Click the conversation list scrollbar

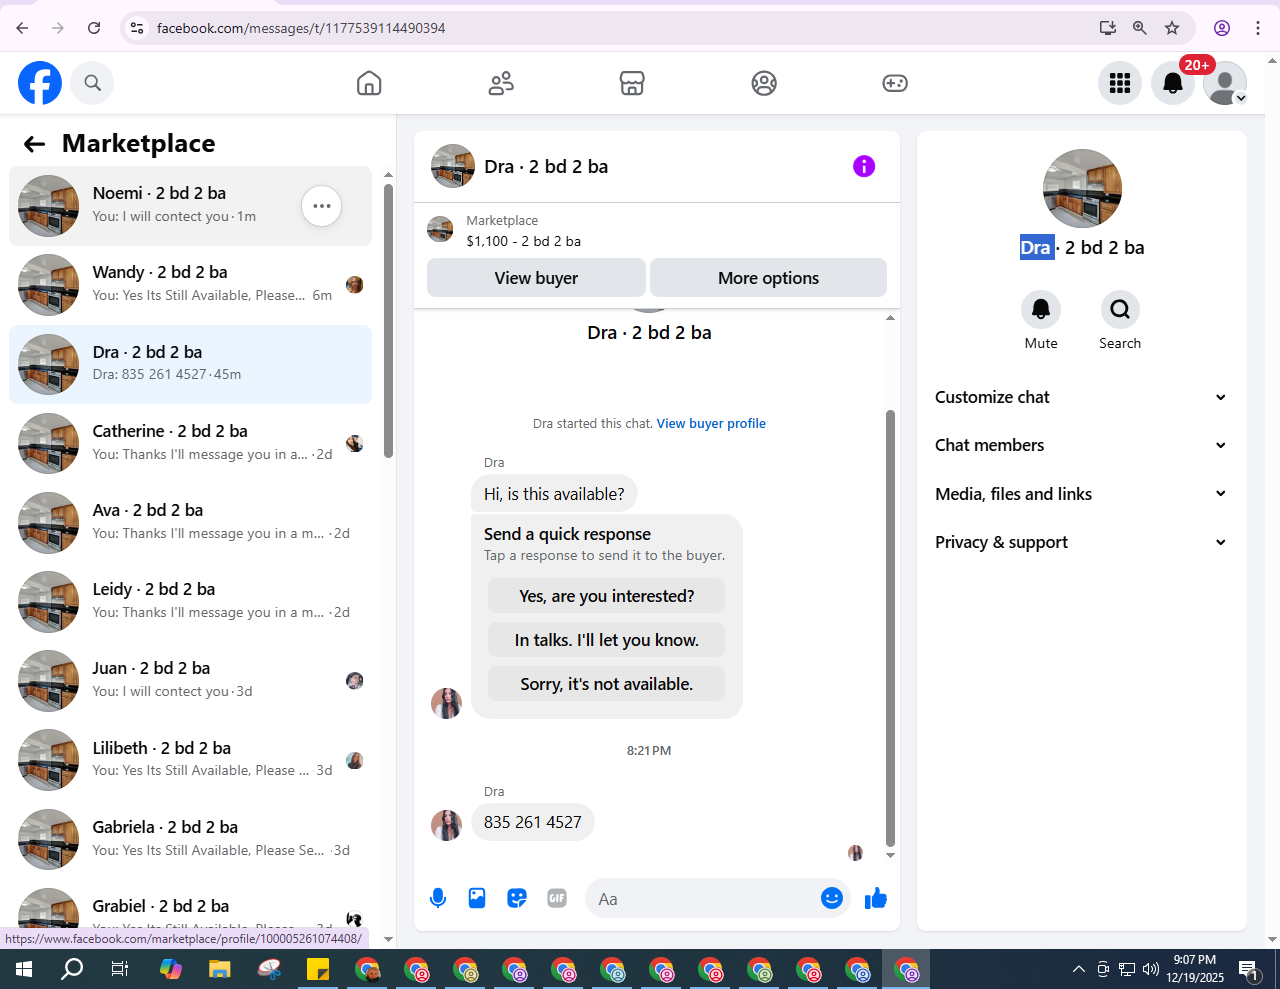[388, 320]
